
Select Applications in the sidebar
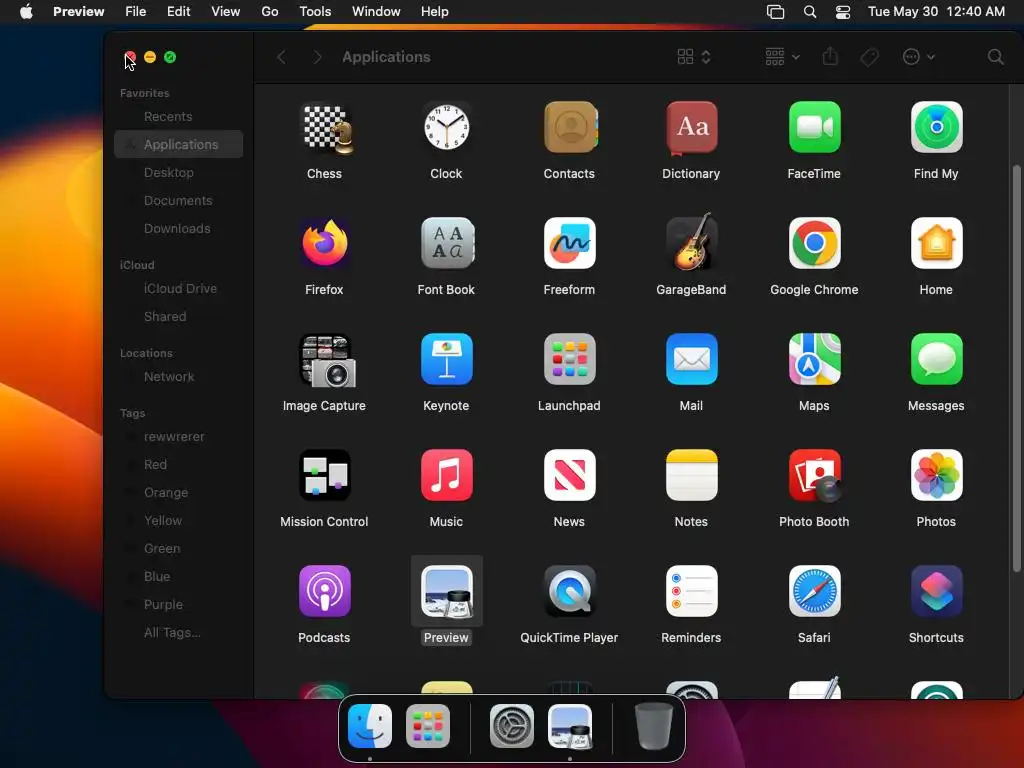coord(178,144)
